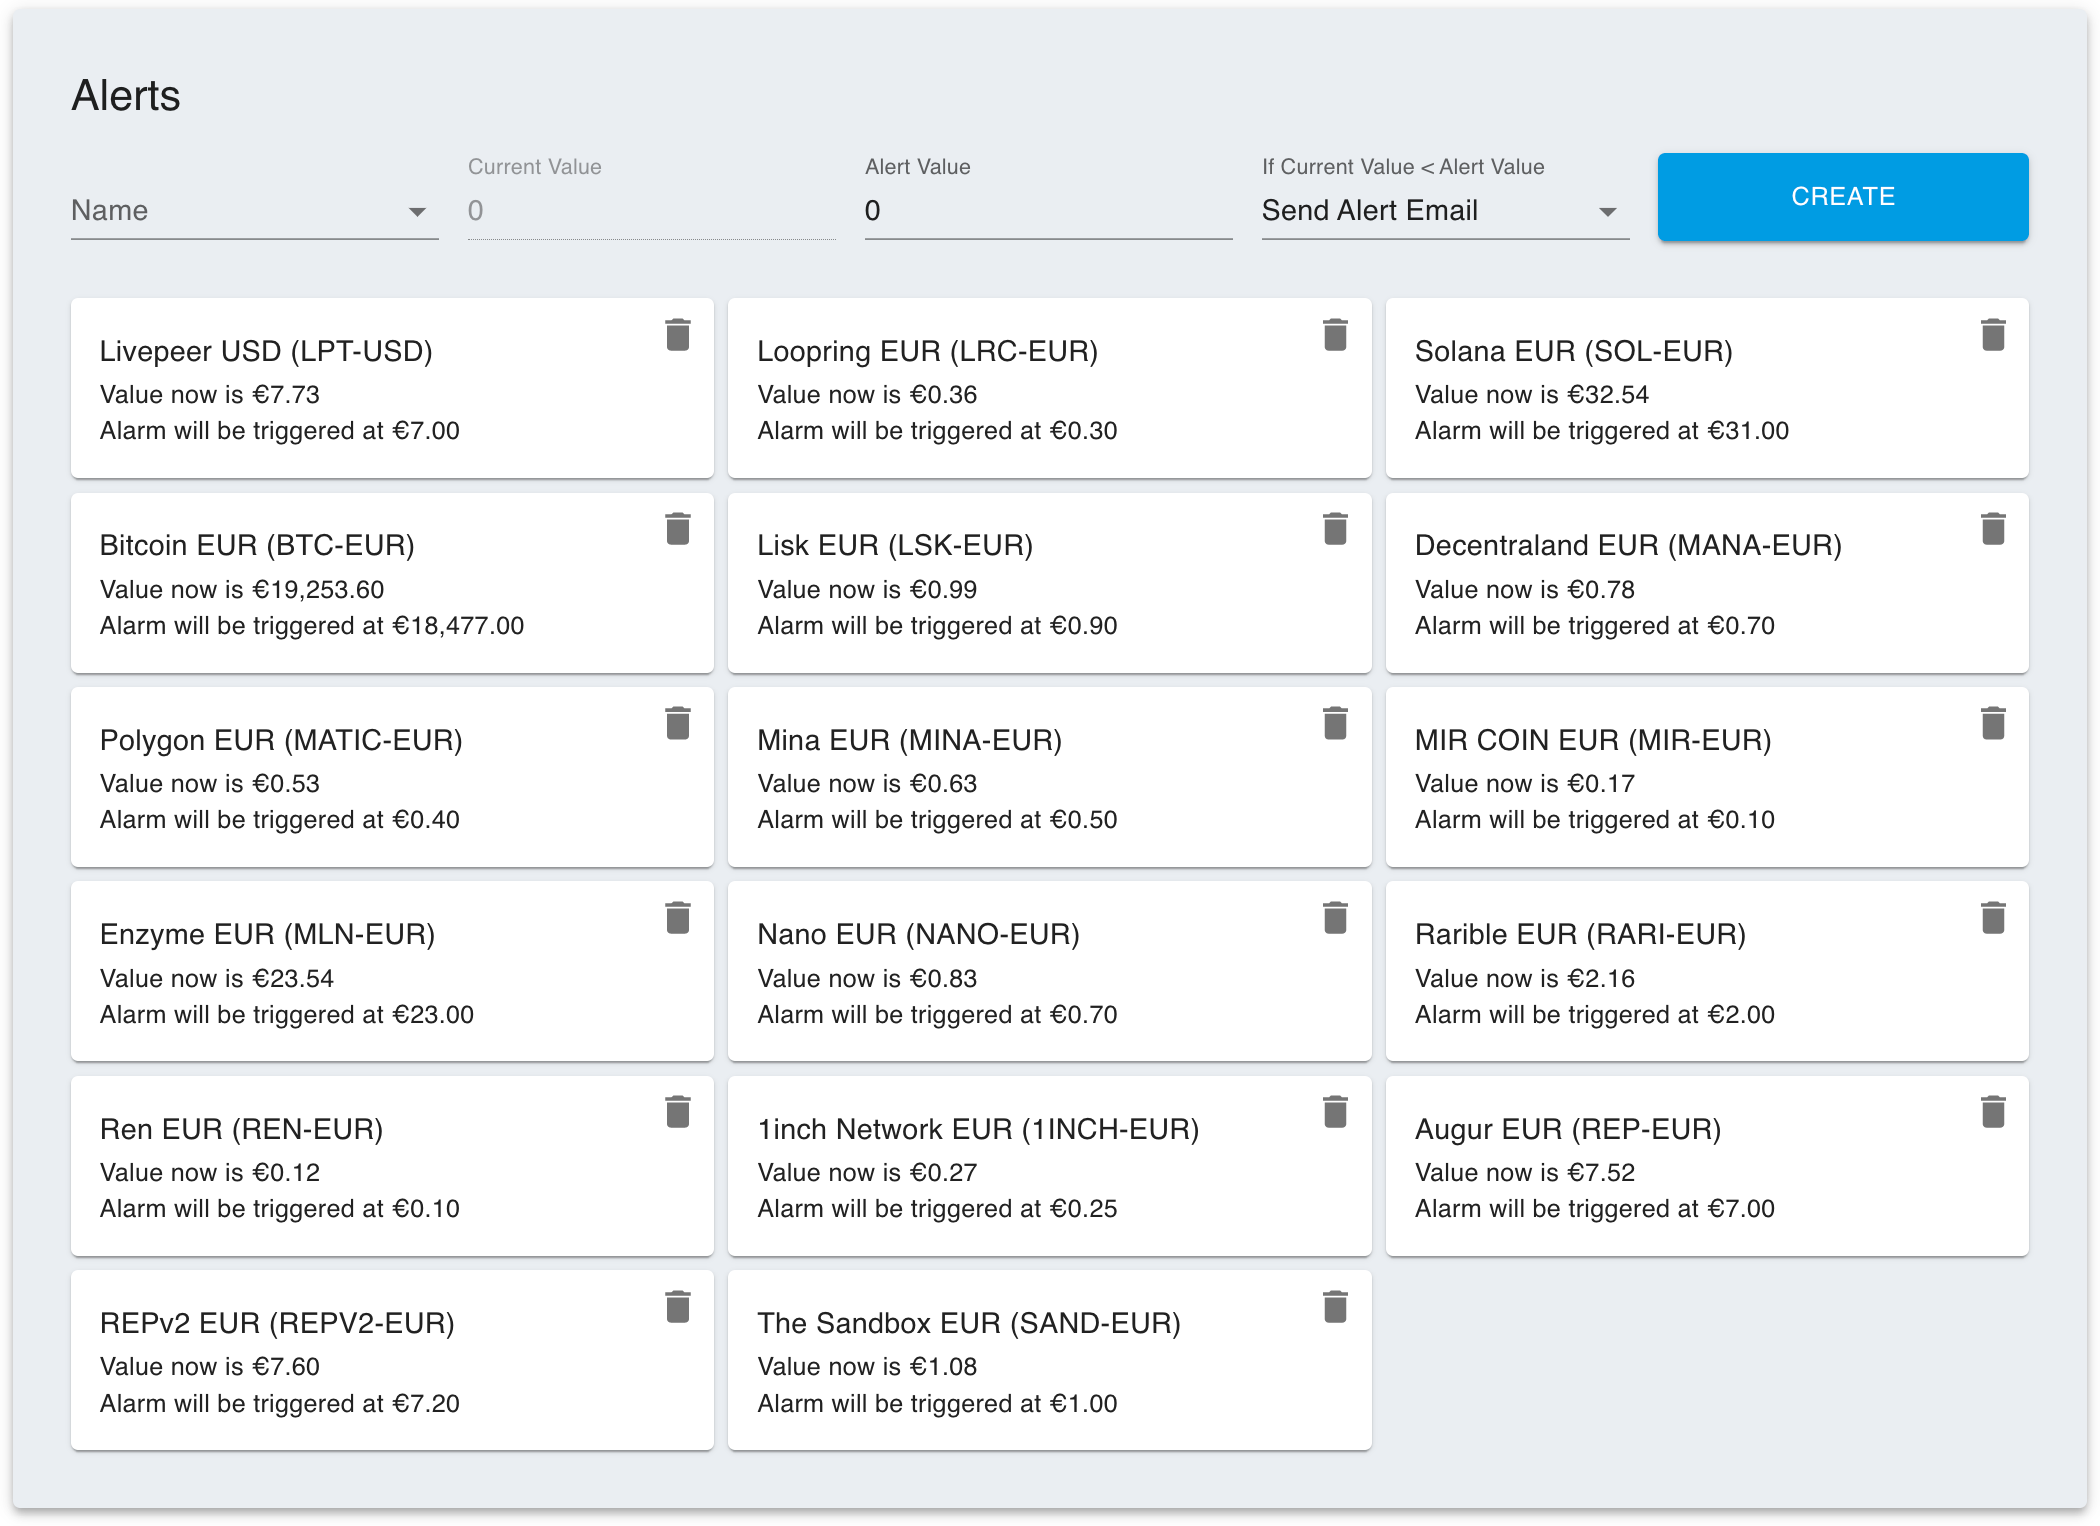Image resolution: width=2100 pixels, height=1526 pixels.
Task: Click 'Value now is €0.12' text
Action: (x=210, y=1173)
